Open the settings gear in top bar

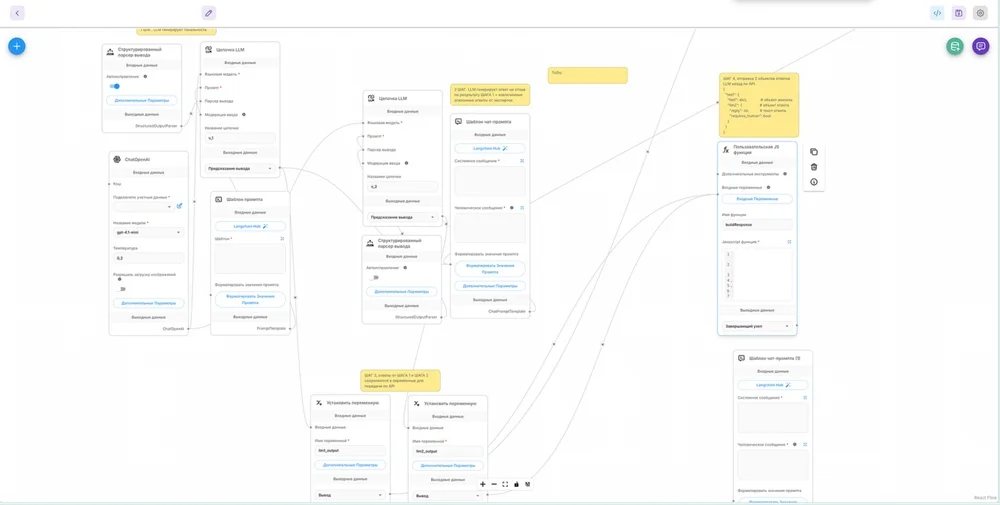pos(980,13)
